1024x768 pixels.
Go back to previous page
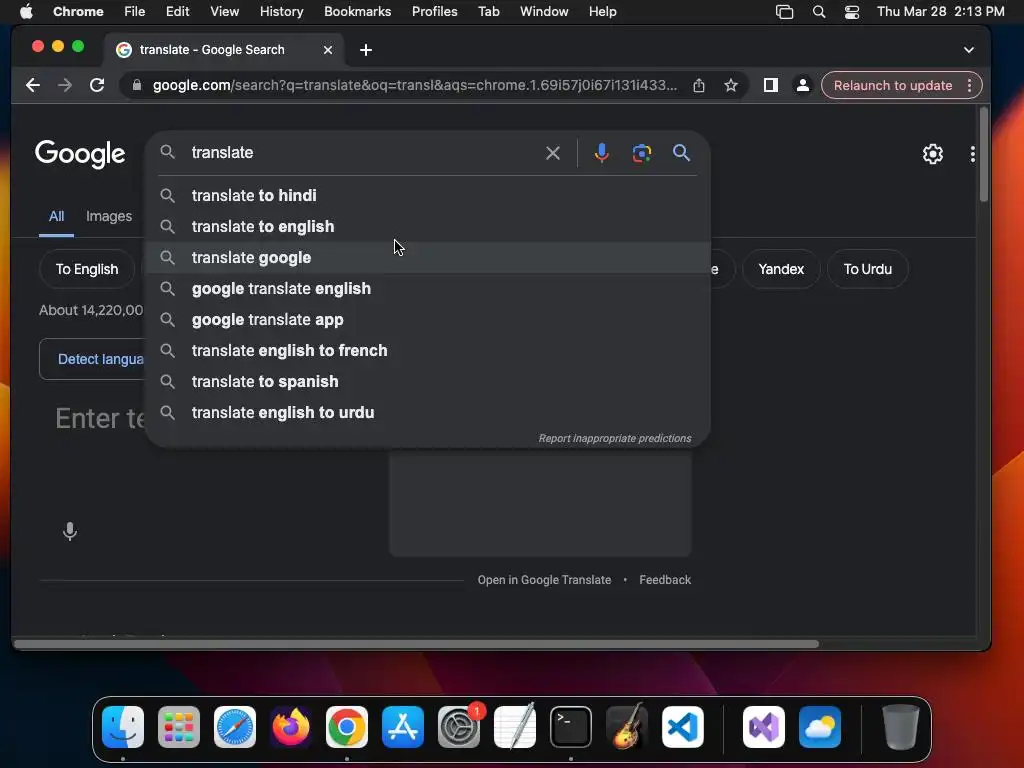(x=33, y=85)
